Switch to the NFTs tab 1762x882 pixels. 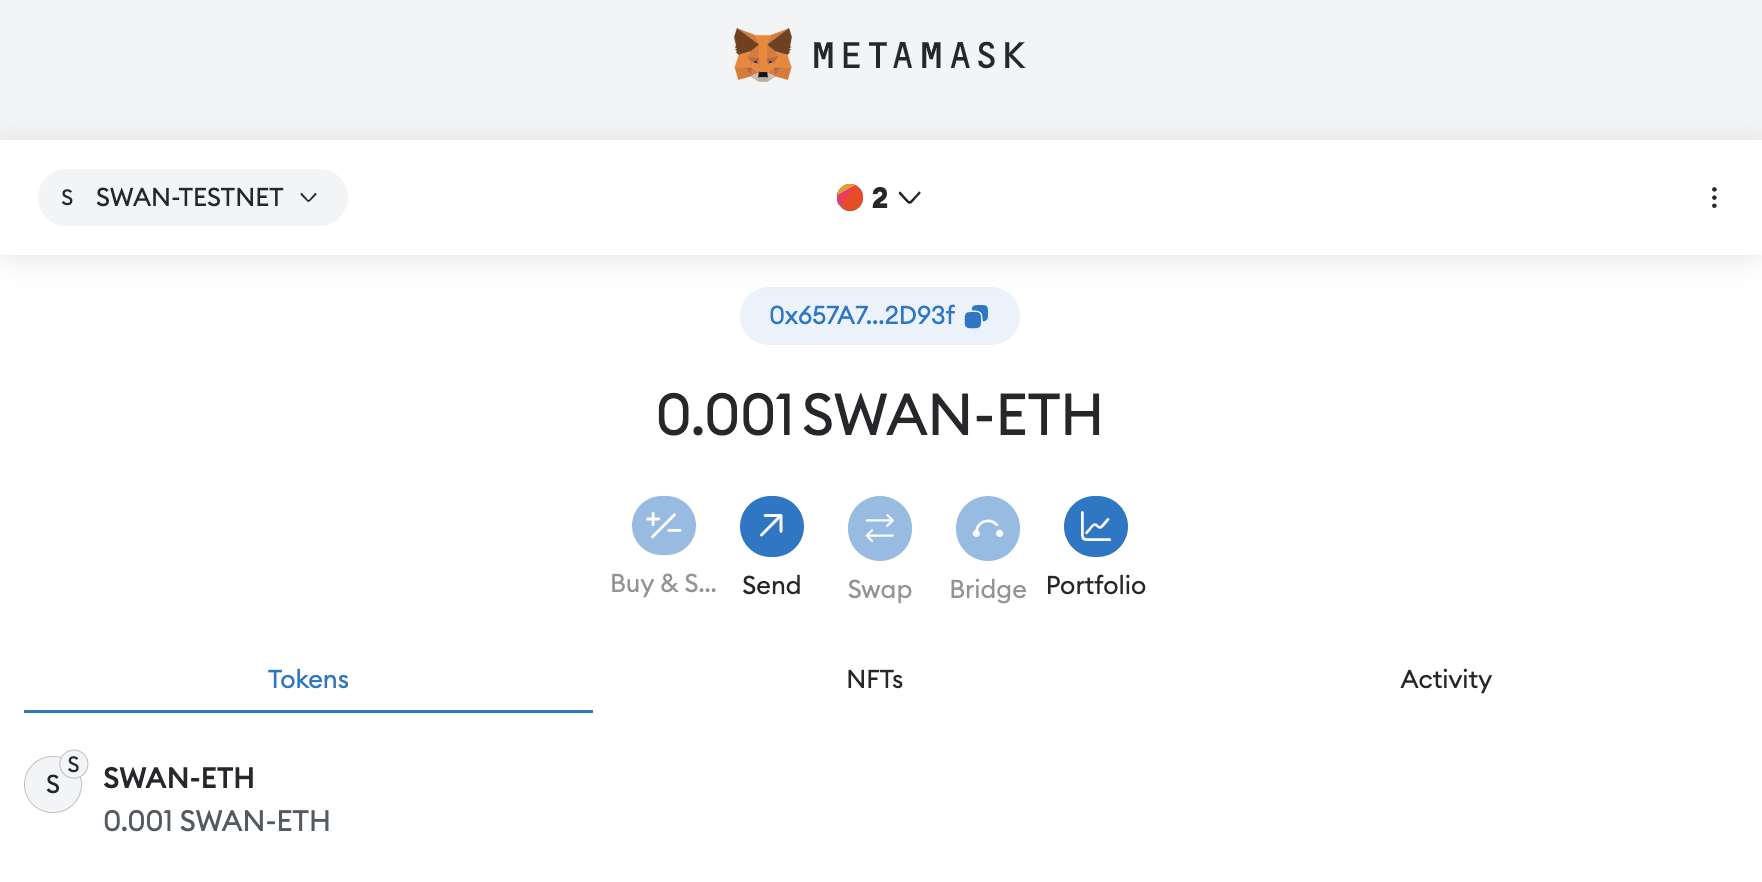874,680
